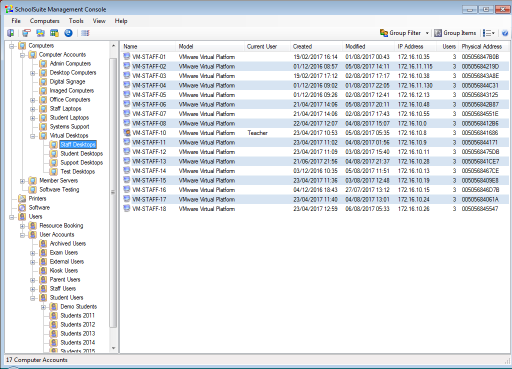Sort by the Name column header
The width and height of the screenshot is (512, 369).
click(x=148, y=47)
